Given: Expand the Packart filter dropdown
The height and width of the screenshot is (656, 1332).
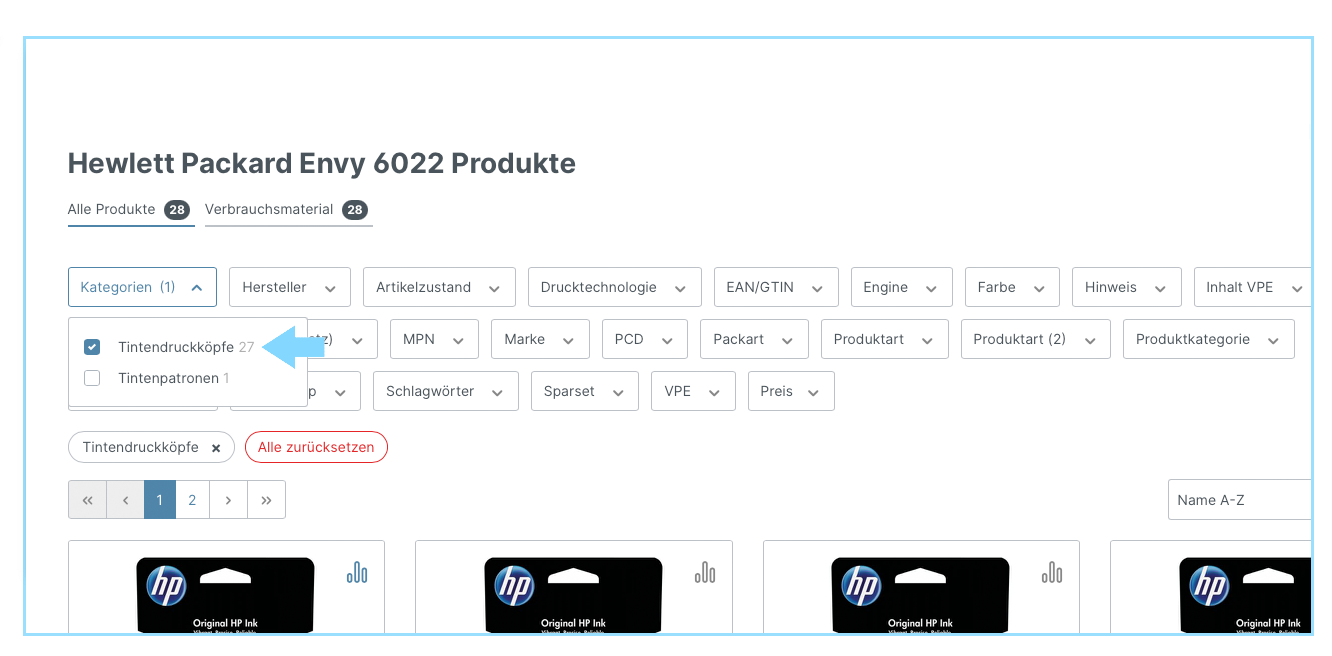Looking at the screenshot, I should pos(754,339).
